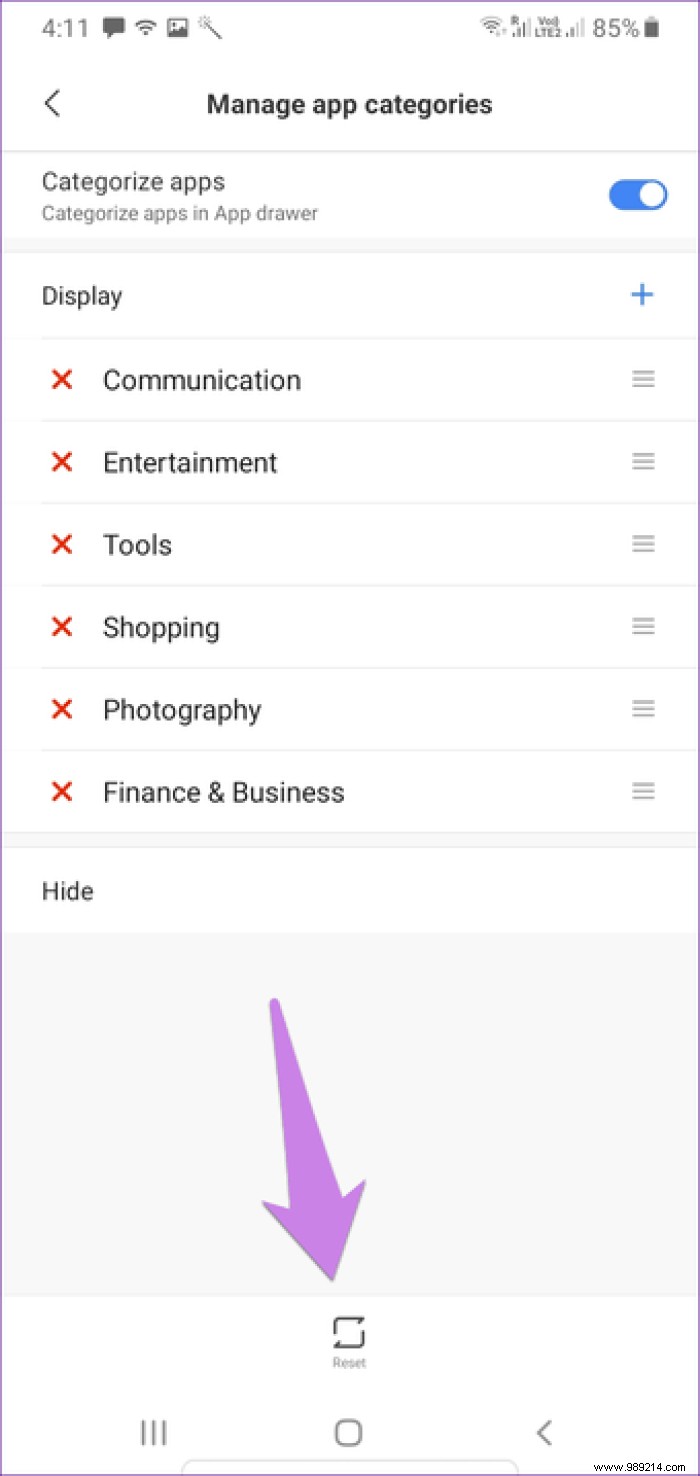Viewport: 700px width, 1476px height.
Task: Remove the Tools category
Action: tap(61, 544)
